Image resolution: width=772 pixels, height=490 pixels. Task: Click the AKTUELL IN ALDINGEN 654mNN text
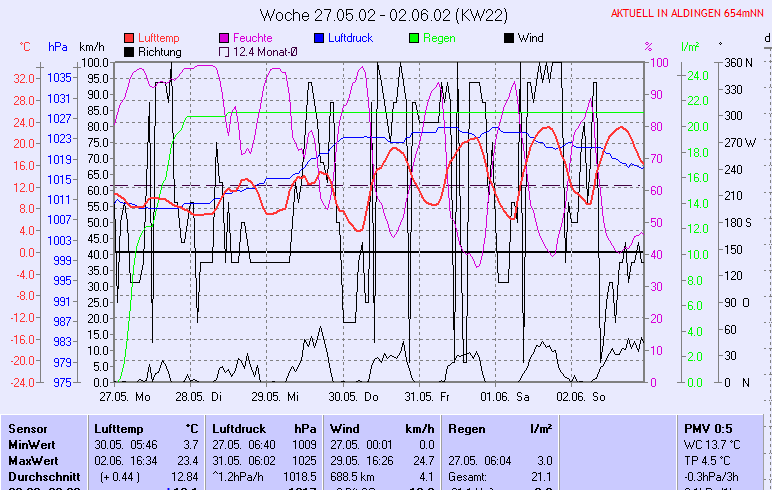pyautogui.click(x=689, y=13)
